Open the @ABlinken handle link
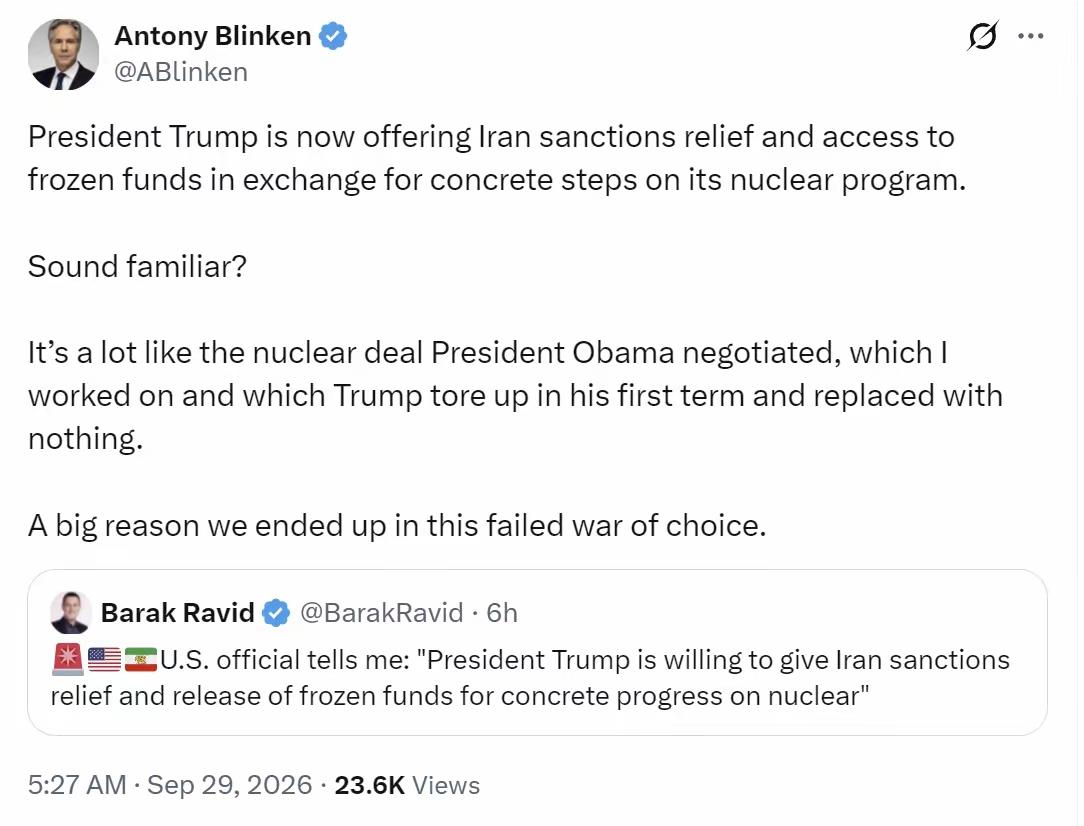 tap(181, 72)
